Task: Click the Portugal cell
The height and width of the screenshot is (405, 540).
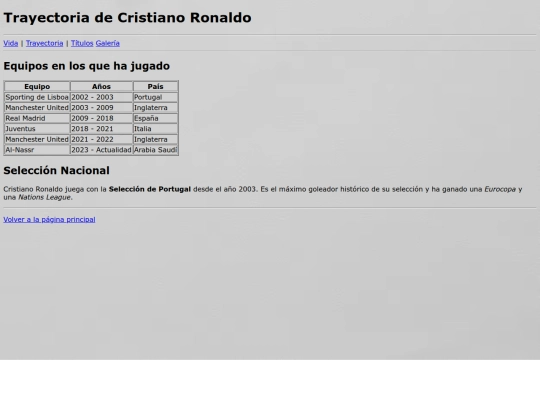Action: pos(155,97)
